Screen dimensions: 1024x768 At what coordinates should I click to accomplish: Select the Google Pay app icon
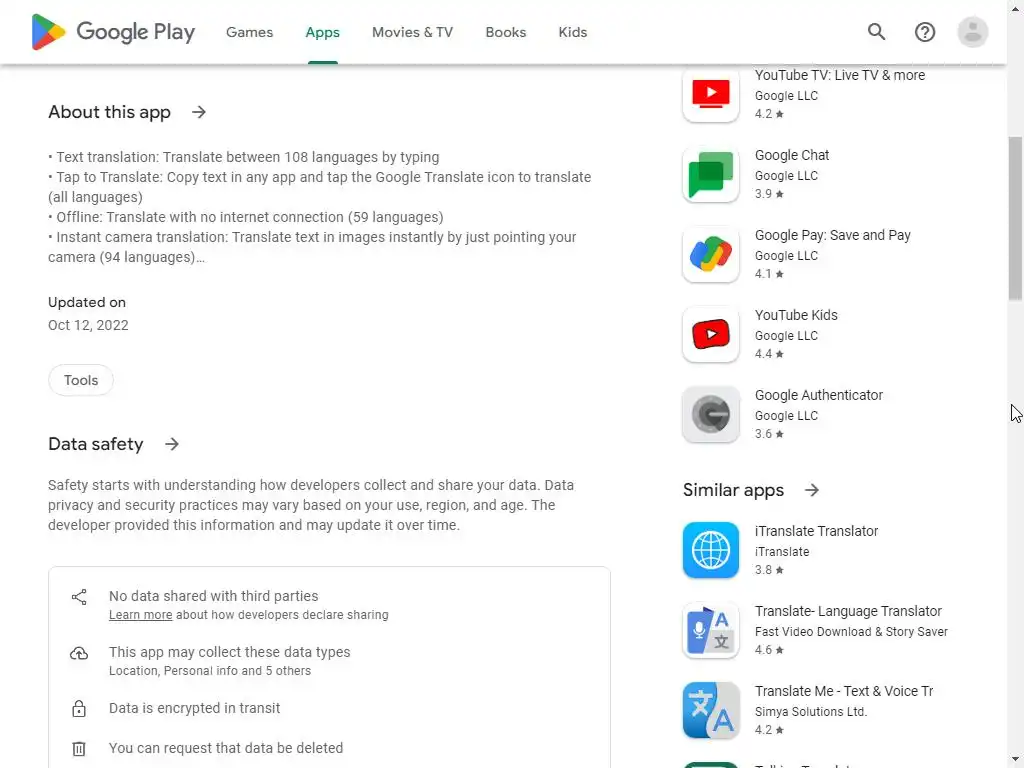[711, 255]
